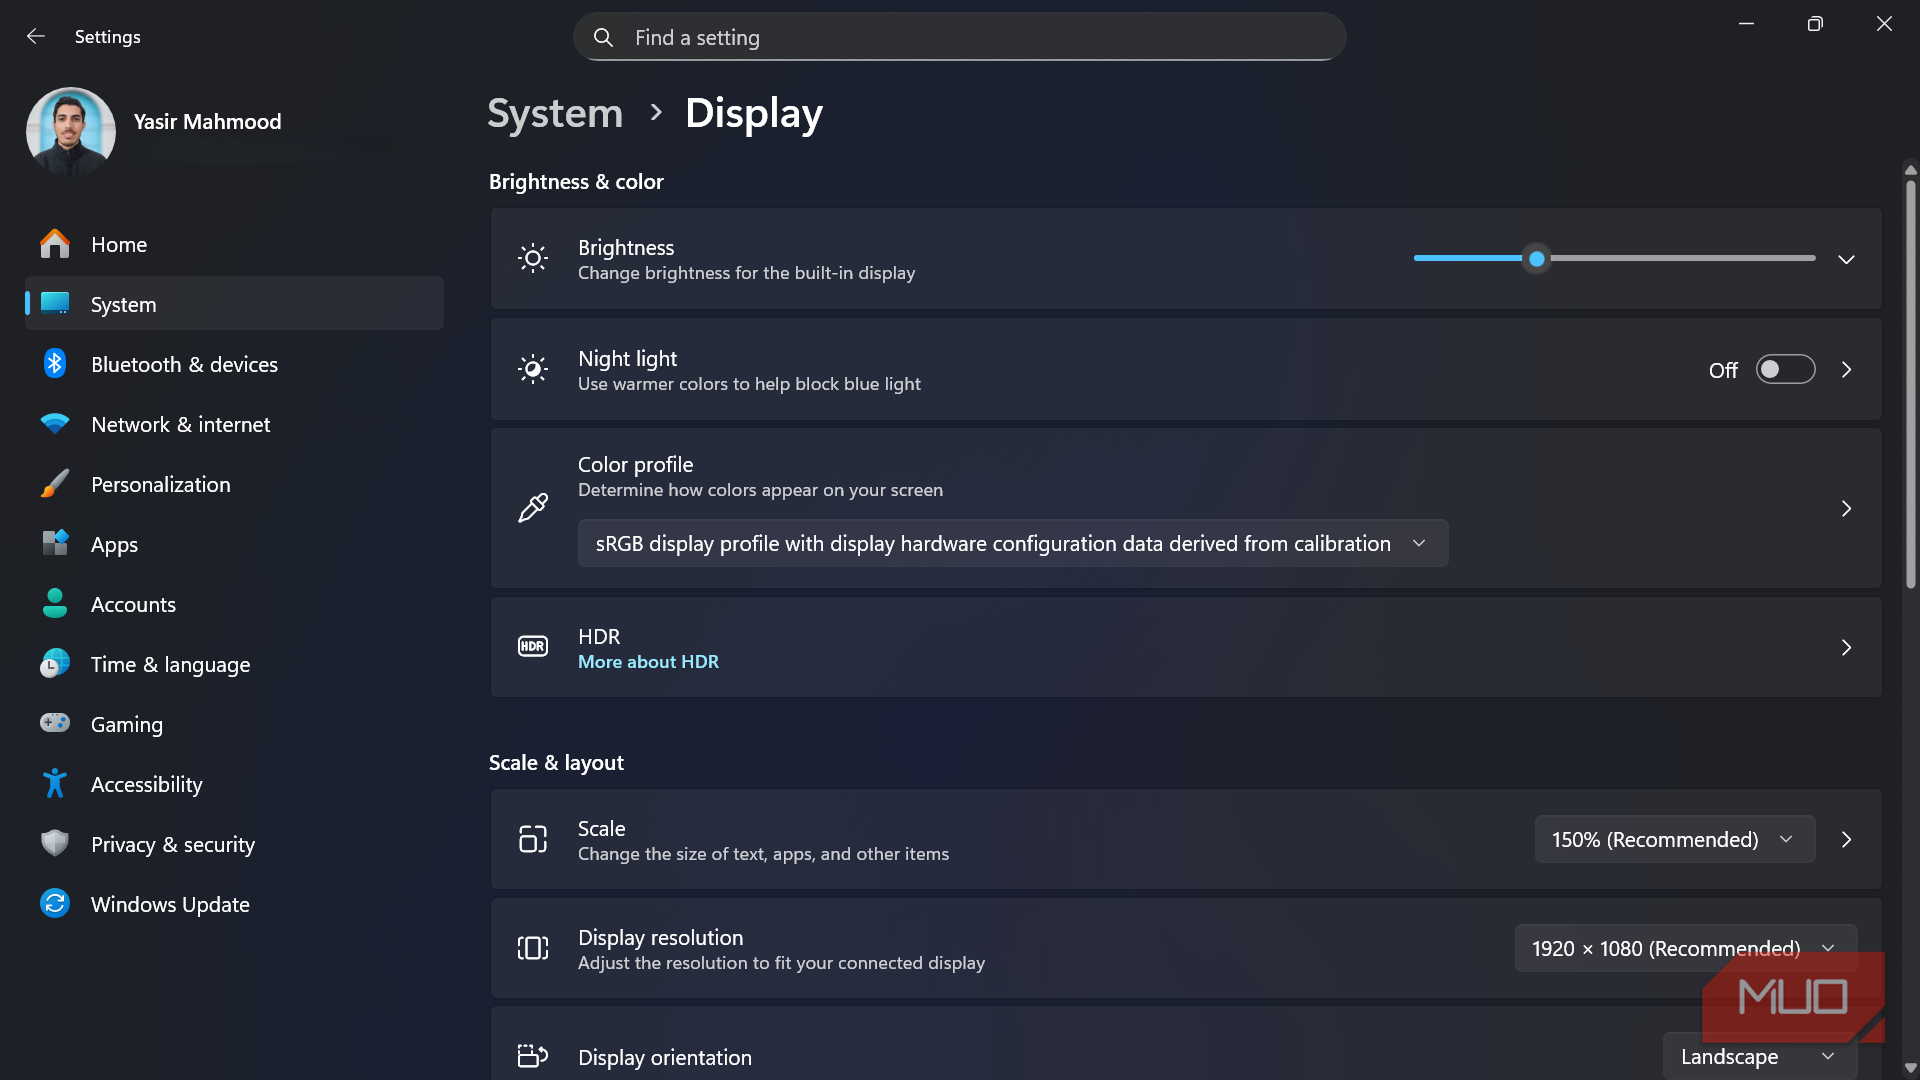Click the Privacy & security shield icon

click(55, 844)
